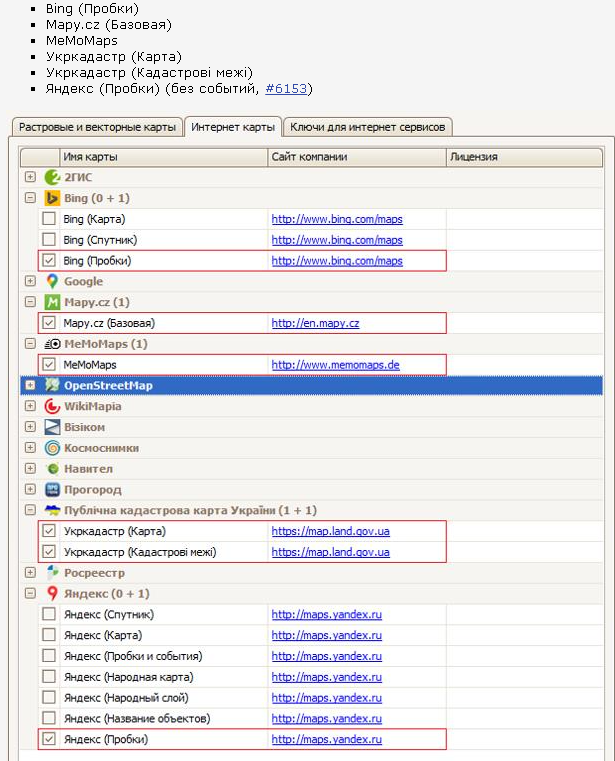Select the Интернет карты tab
The image size is (615, 761).
click(233, 127)
